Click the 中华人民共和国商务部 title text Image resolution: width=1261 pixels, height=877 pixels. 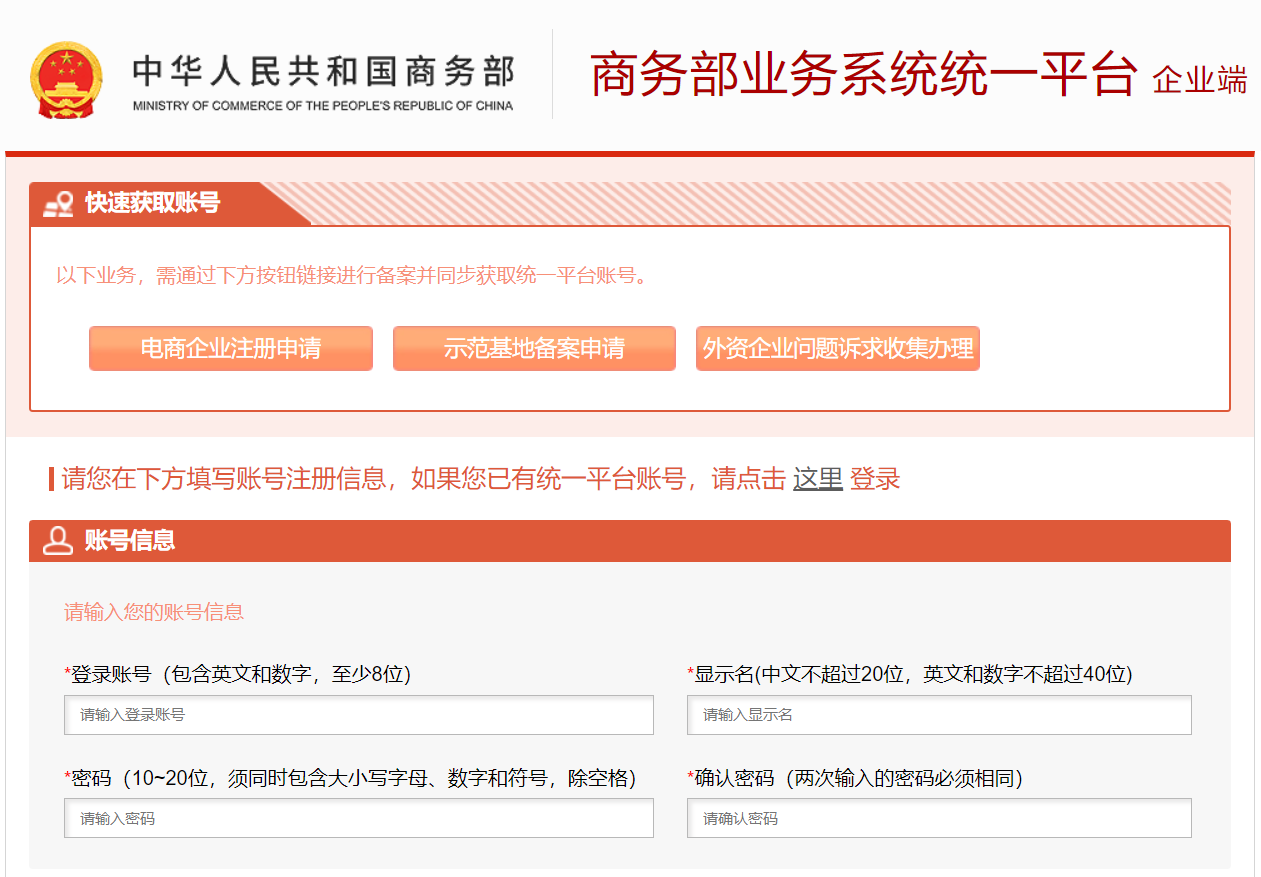(323, 72)
